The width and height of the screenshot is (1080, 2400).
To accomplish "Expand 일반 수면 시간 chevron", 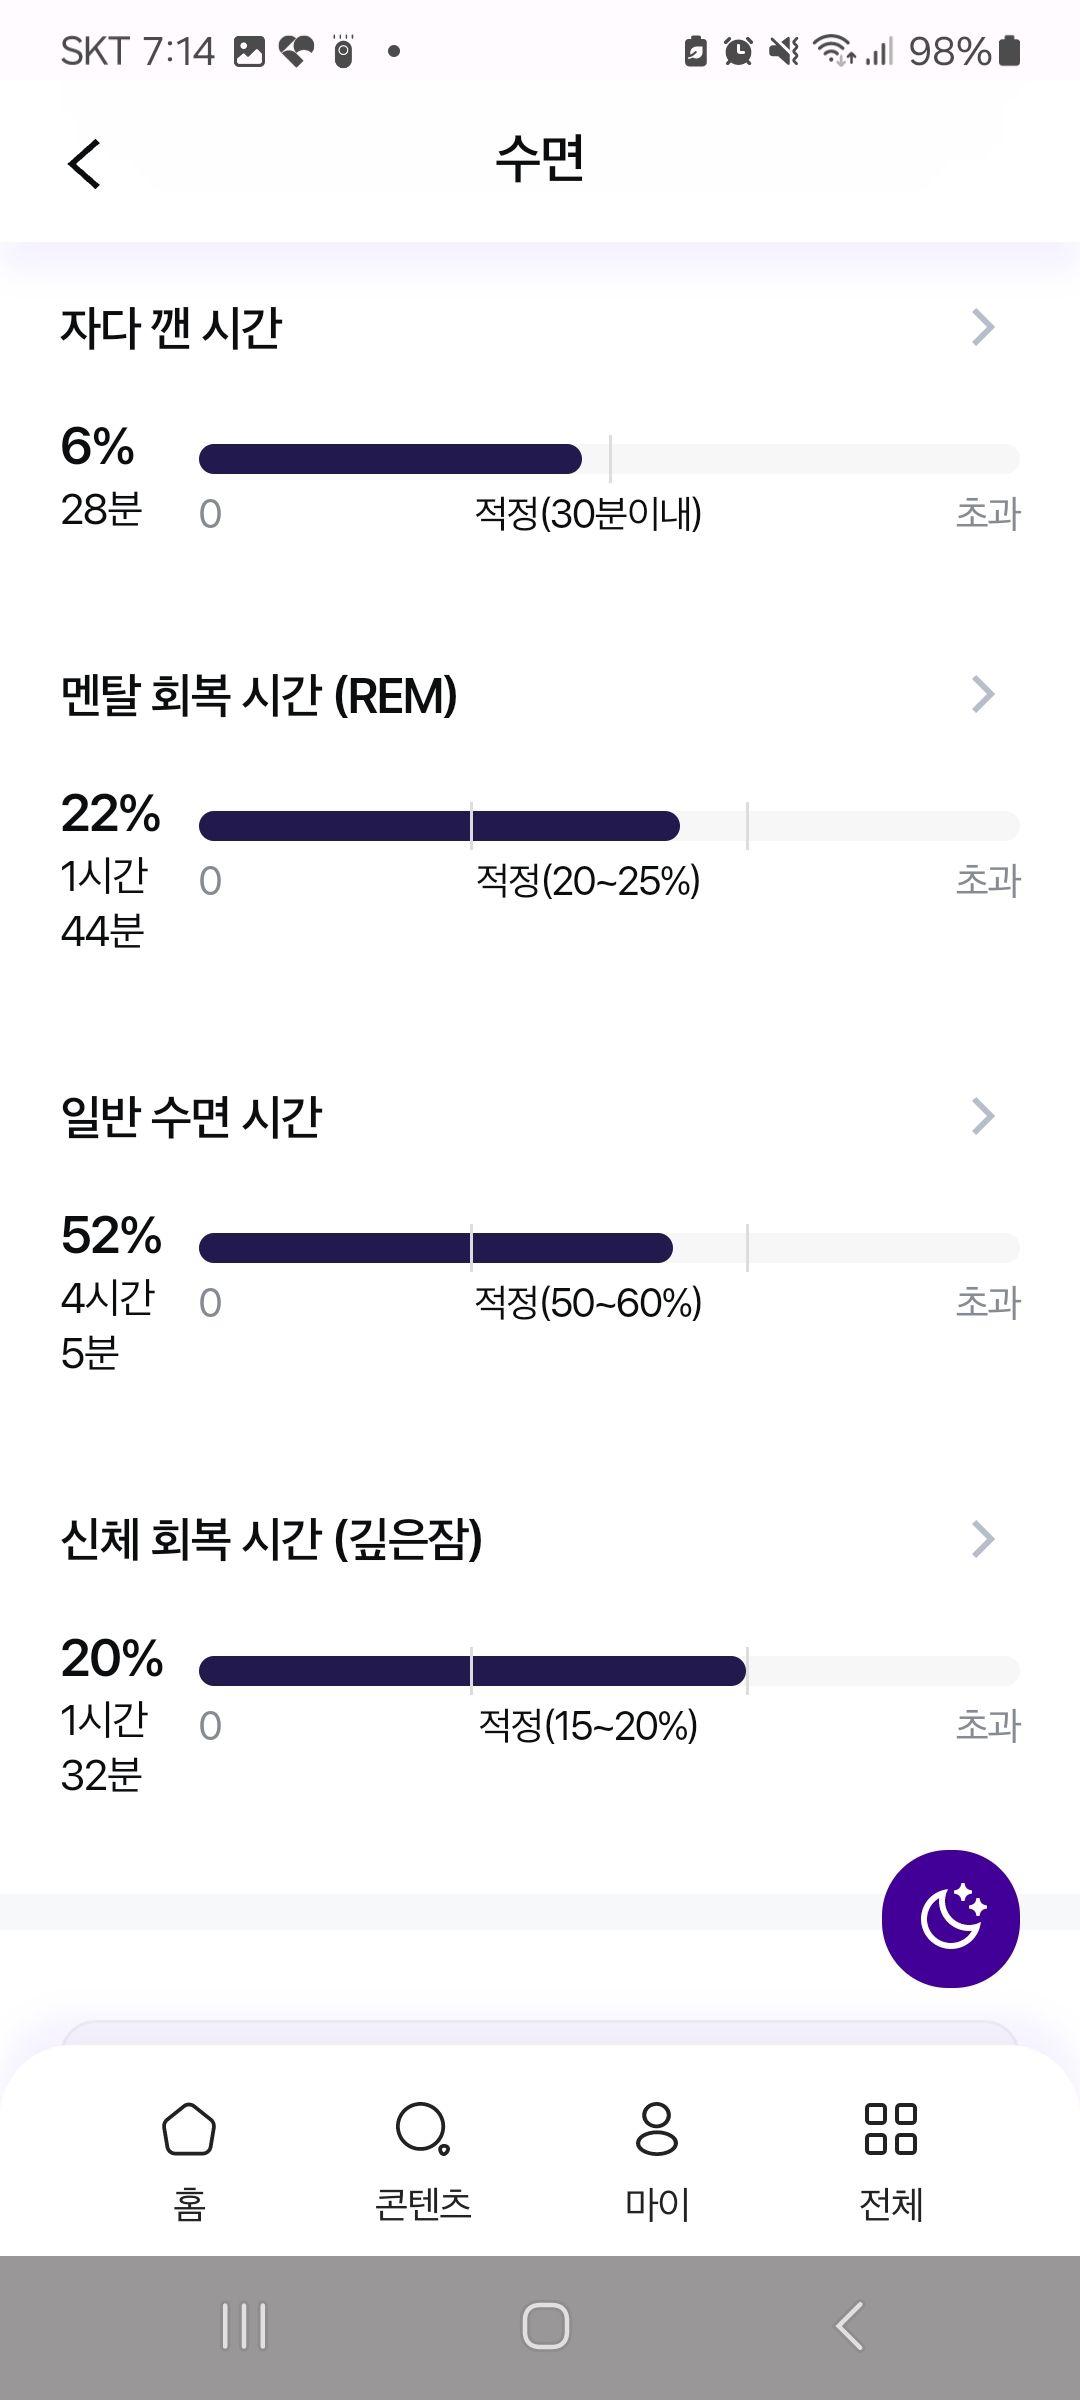I will click(x=983, y=1116).
